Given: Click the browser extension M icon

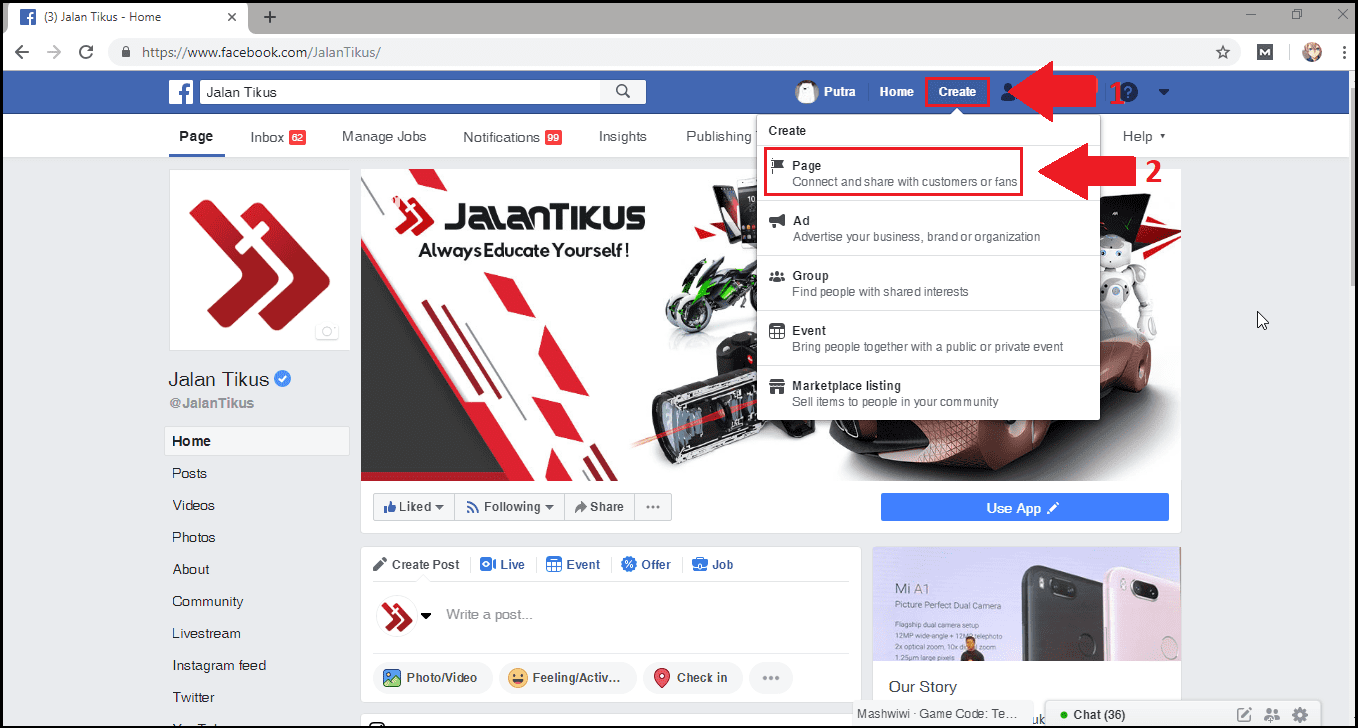Looking at the screenshot, I should tap(1265, 52).
